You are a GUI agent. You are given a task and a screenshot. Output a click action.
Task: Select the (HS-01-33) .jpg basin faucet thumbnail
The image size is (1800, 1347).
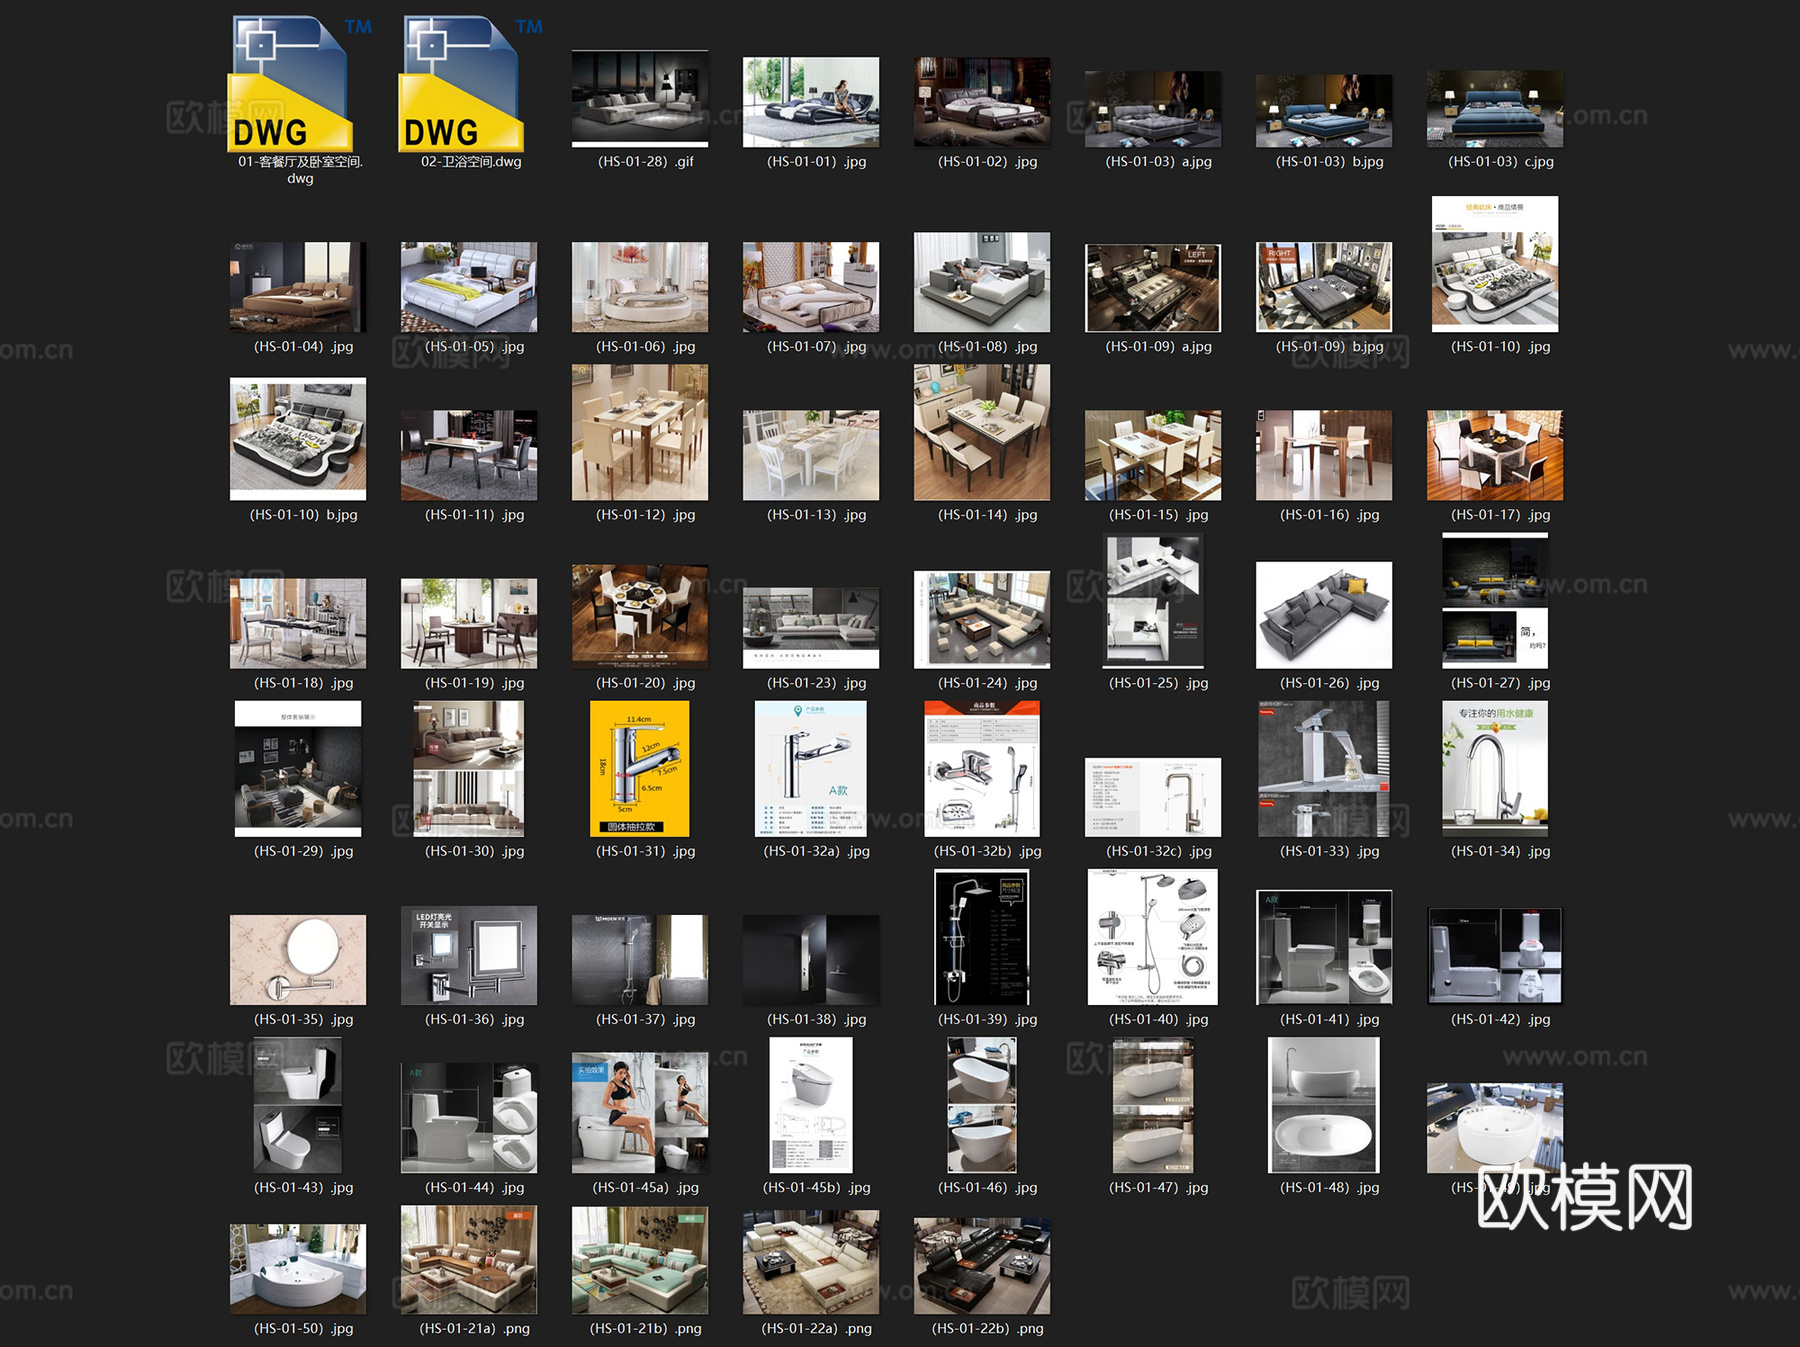(x=1324, y=768)
